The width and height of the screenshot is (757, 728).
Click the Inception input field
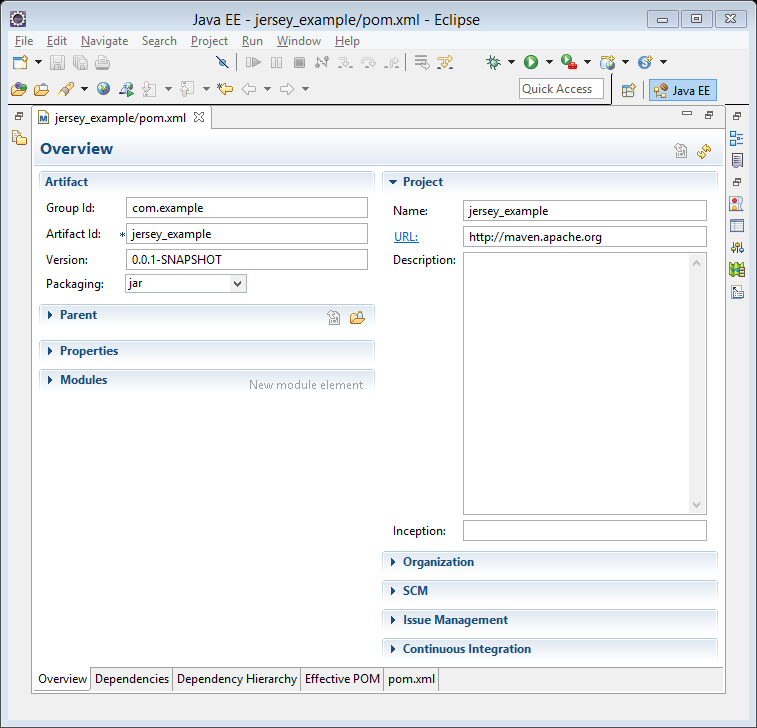click(x=585, y=531)
